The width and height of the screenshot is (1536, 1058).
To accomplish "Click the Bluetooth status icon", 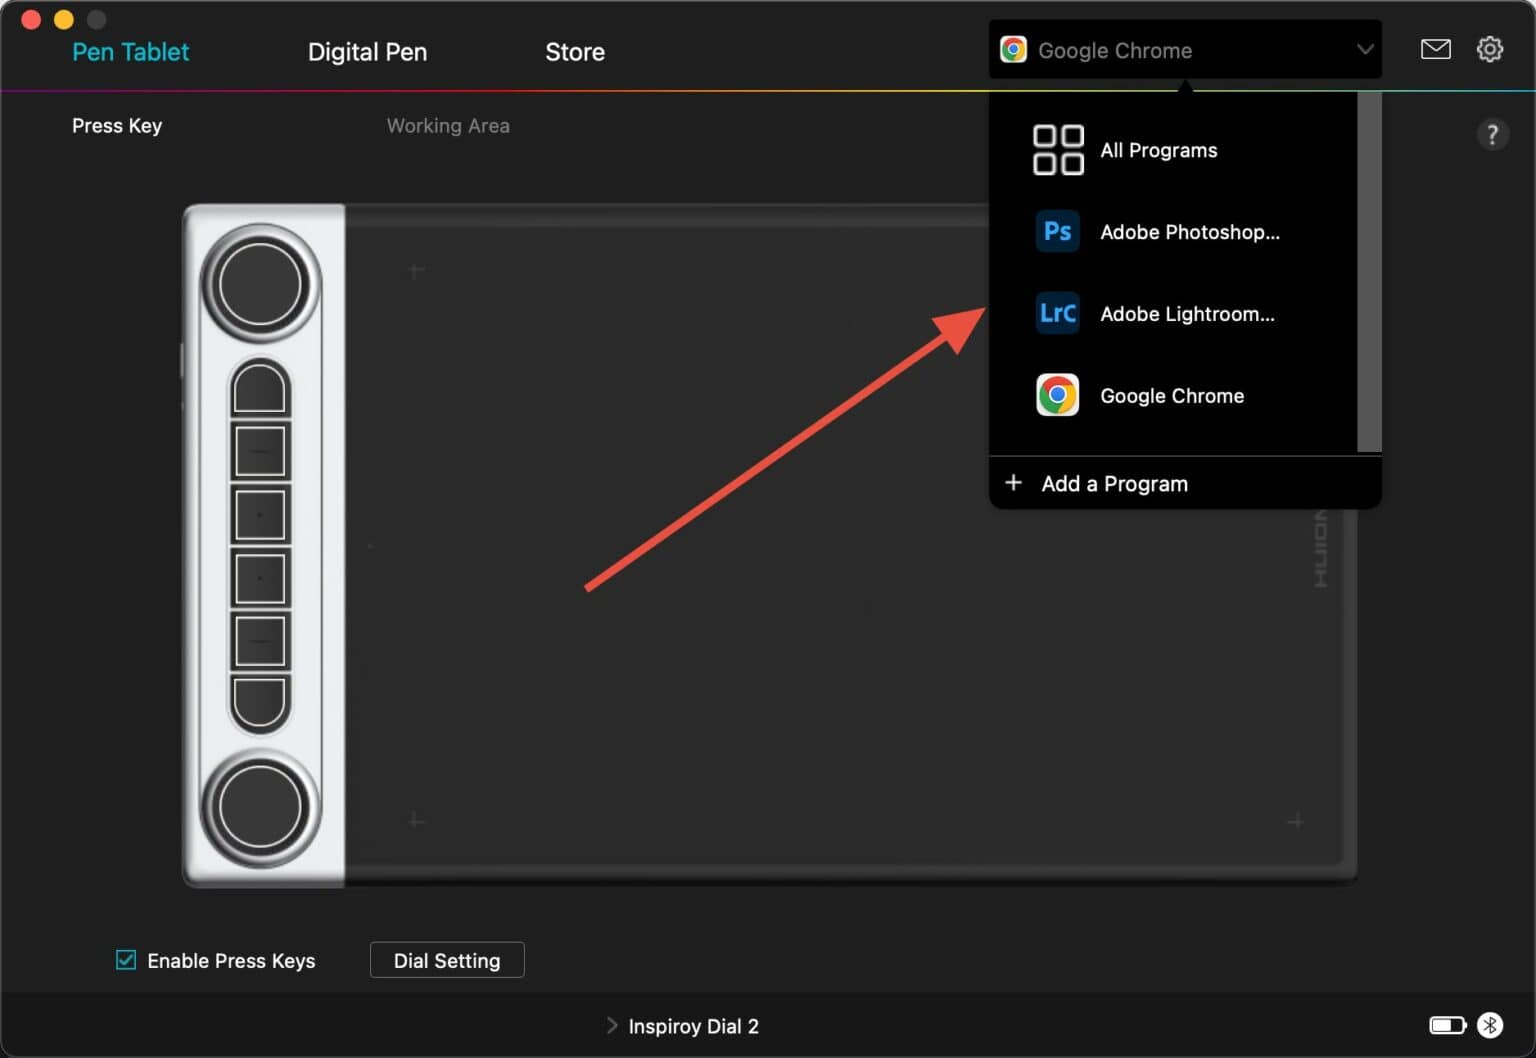I will tap(1490, 1025).
